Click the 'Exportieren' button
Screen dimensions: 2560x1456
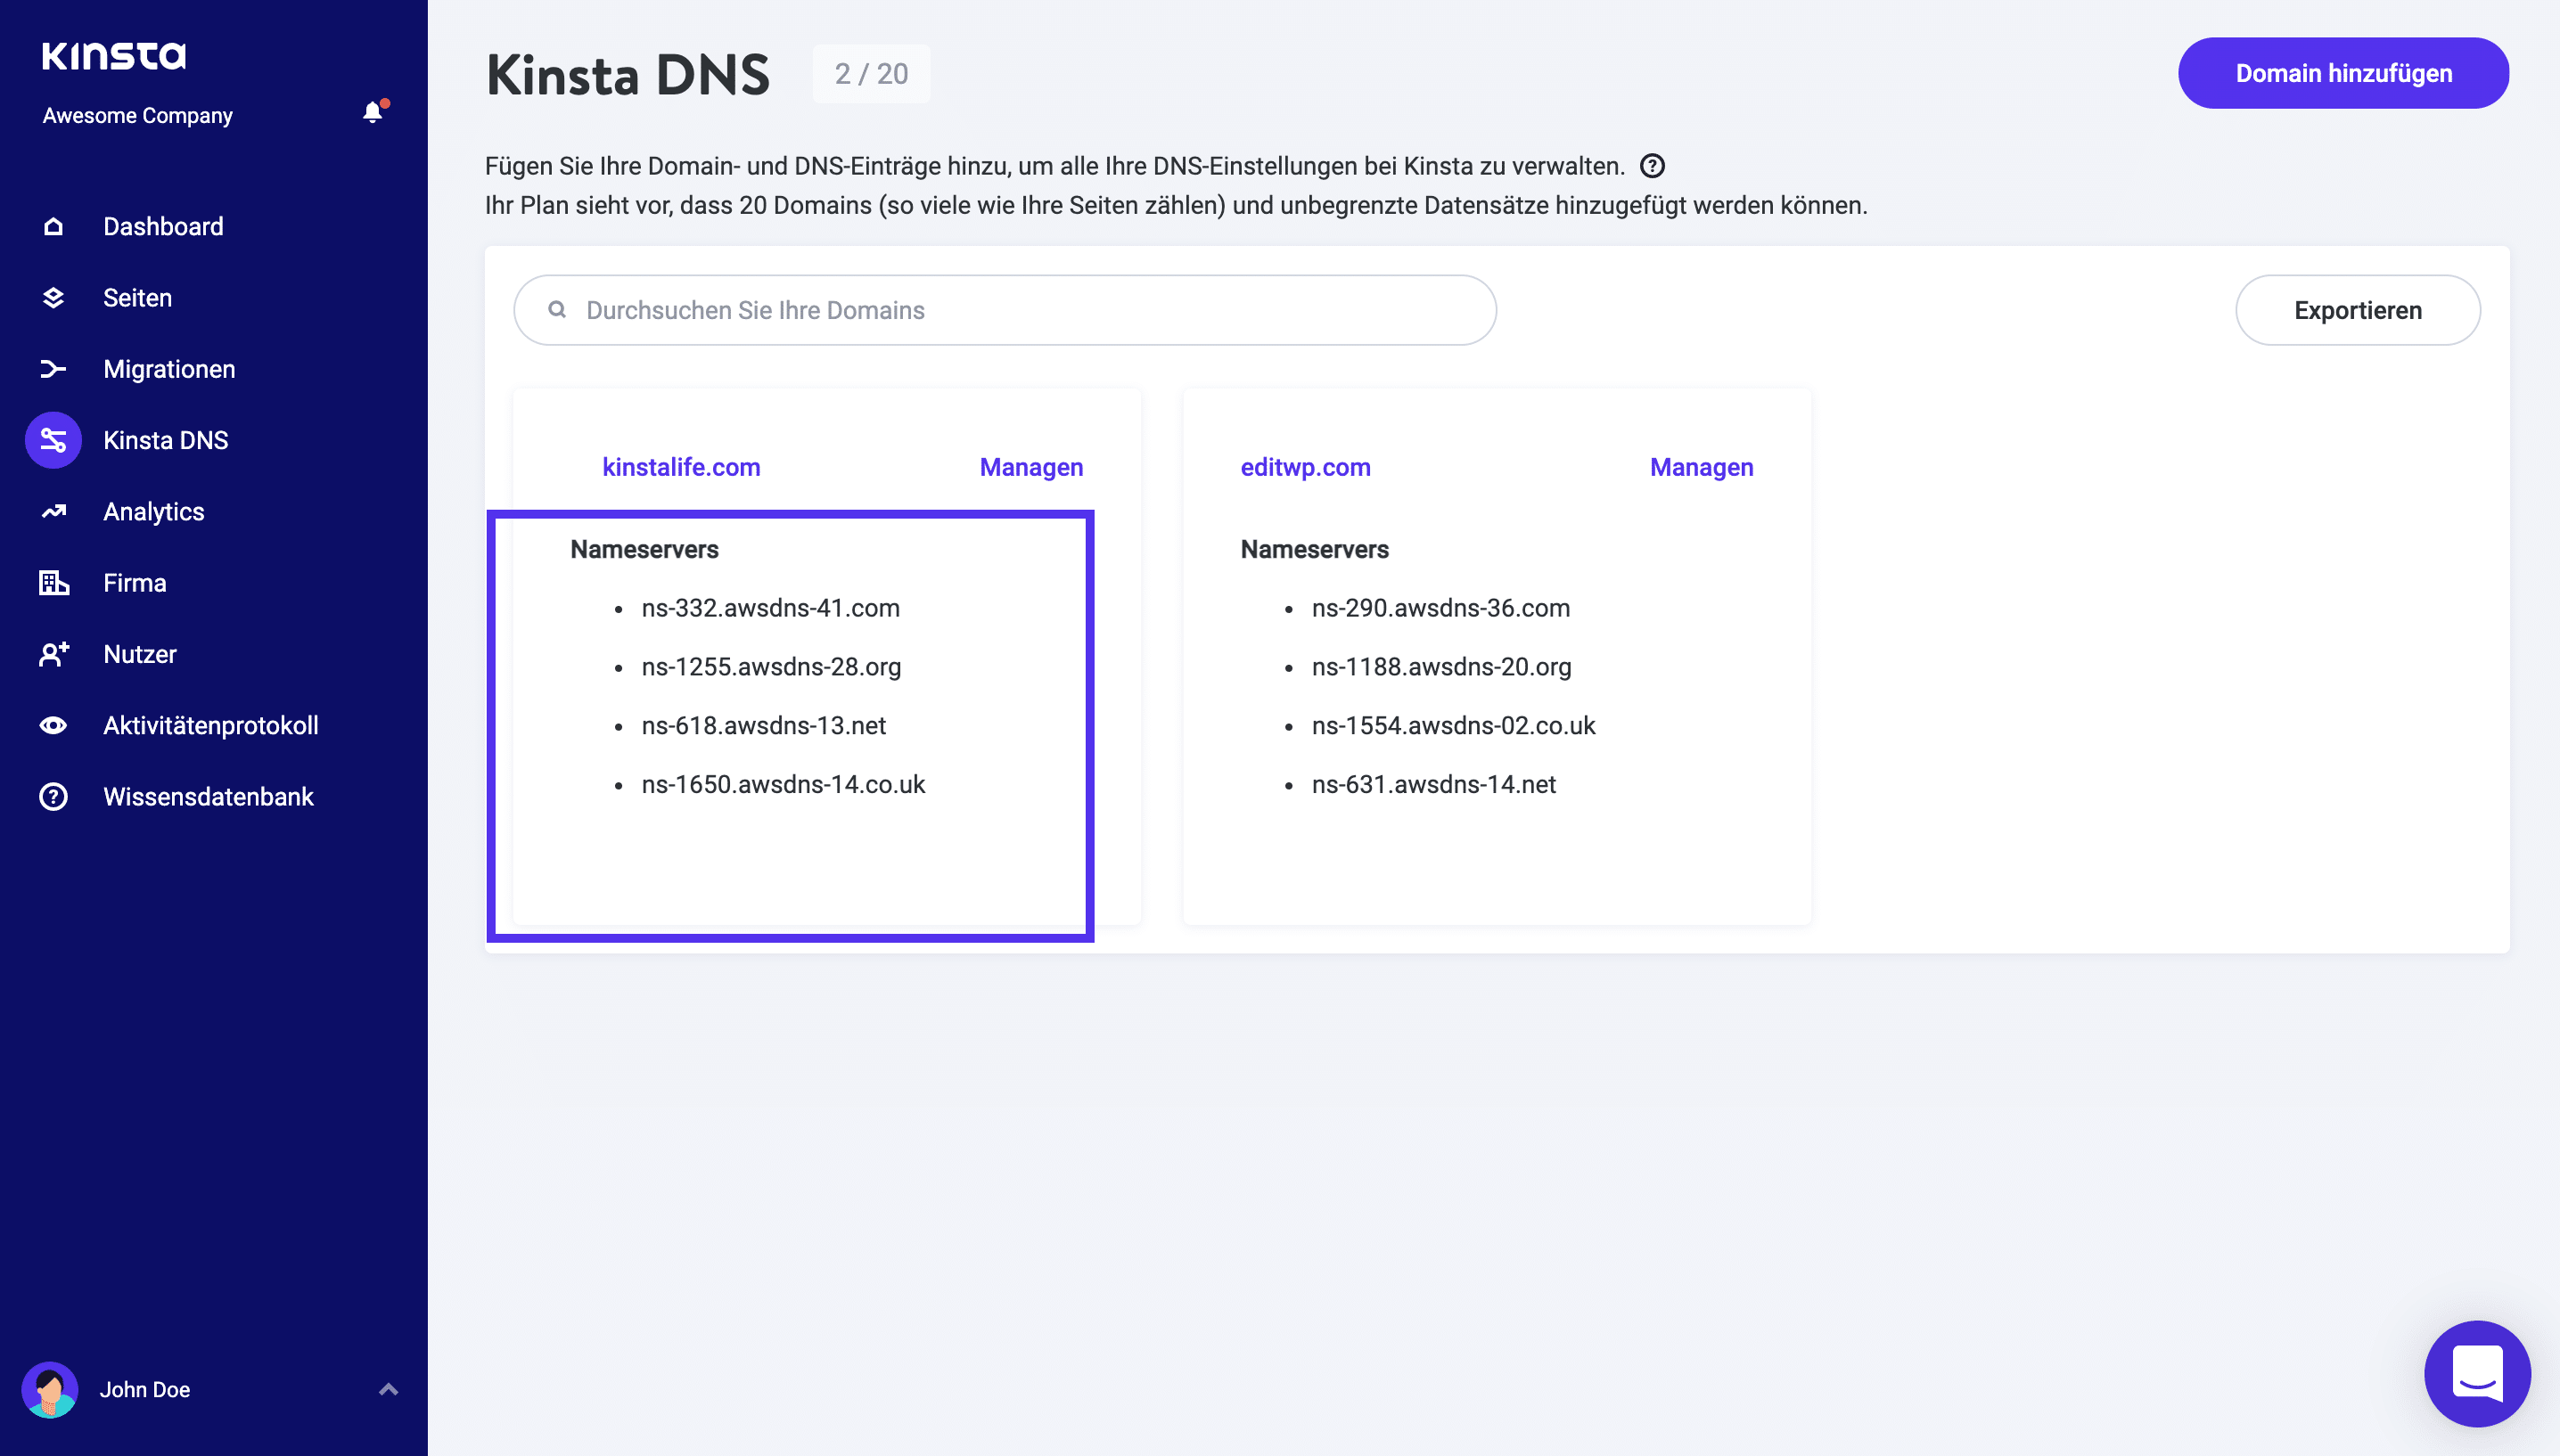(2359, 309)
